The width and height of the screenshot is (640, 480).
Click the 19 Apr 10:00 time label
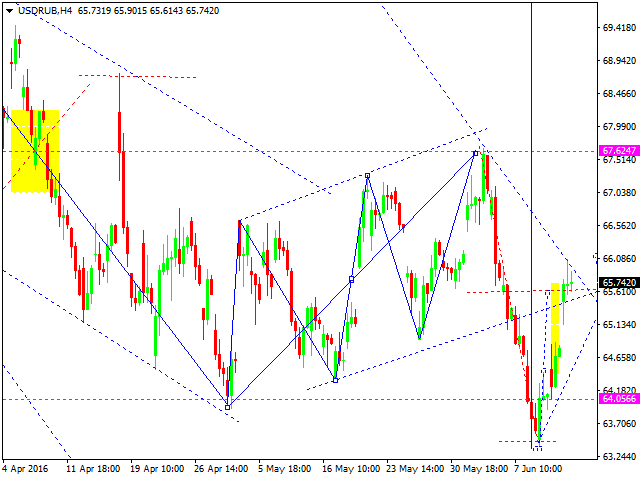[157, 469]
